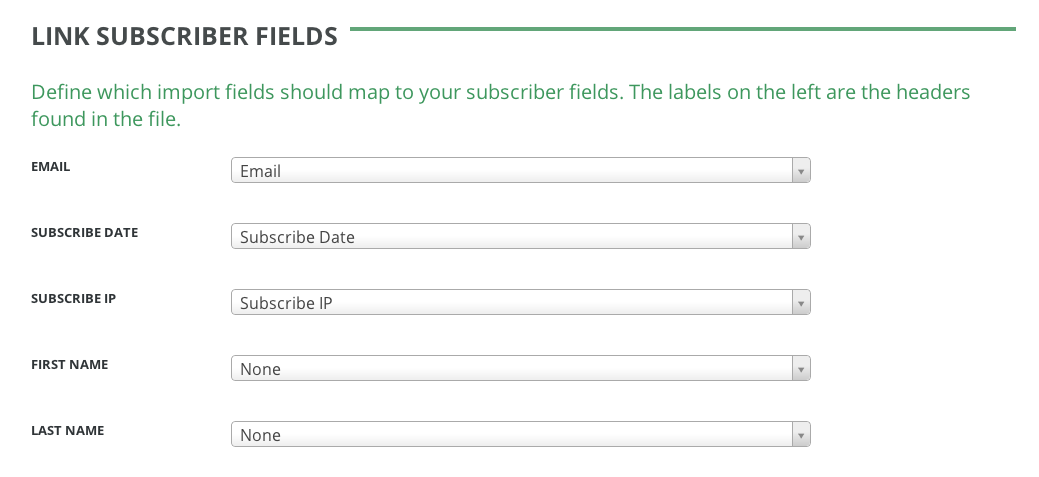The width and height of the screenshot is (1039, 477).
Task: Click the green import fields description text
Action: tap(500, 93)
